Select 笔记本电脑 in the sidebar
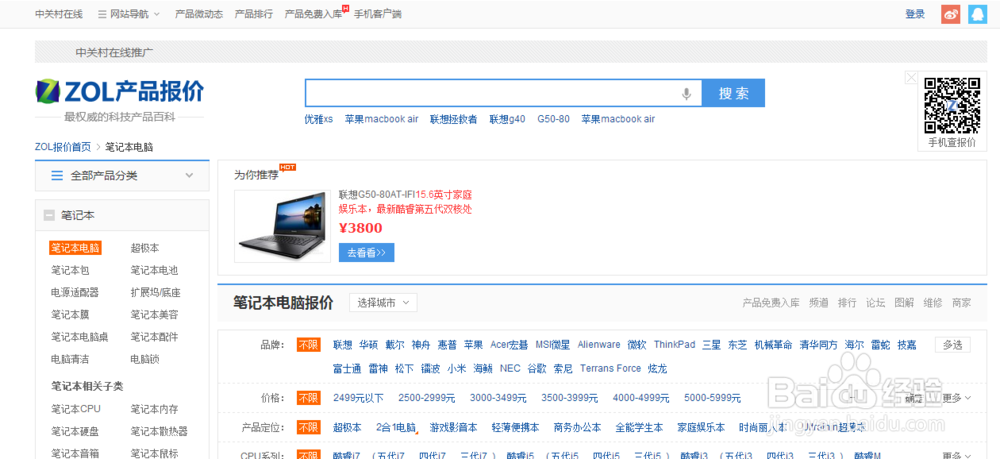 click(75, 248)
